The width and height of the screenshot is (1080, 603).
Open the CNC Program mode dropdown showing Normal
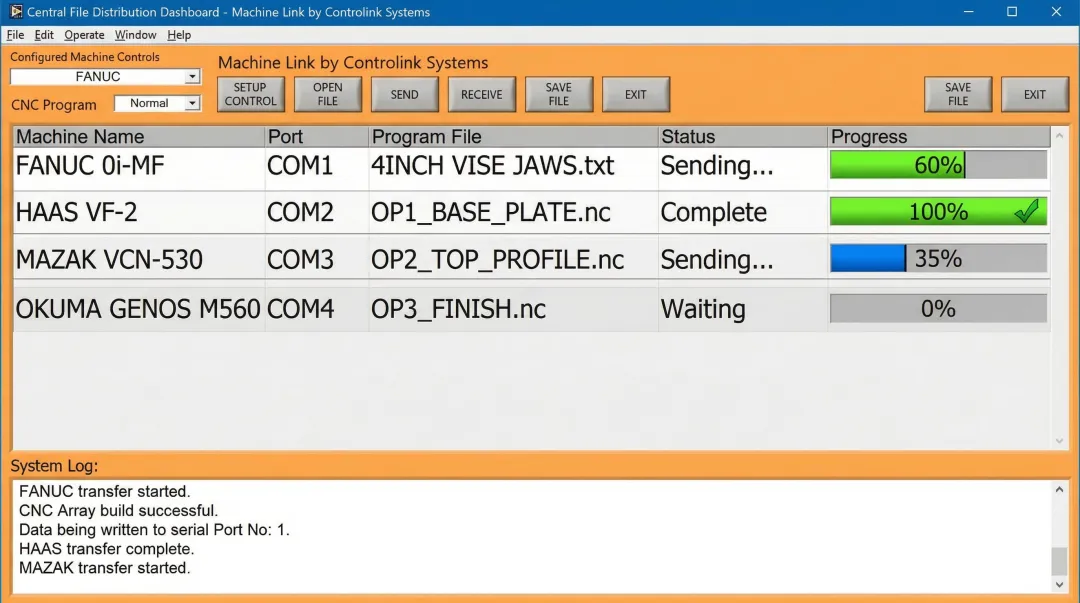coord(191,103)
